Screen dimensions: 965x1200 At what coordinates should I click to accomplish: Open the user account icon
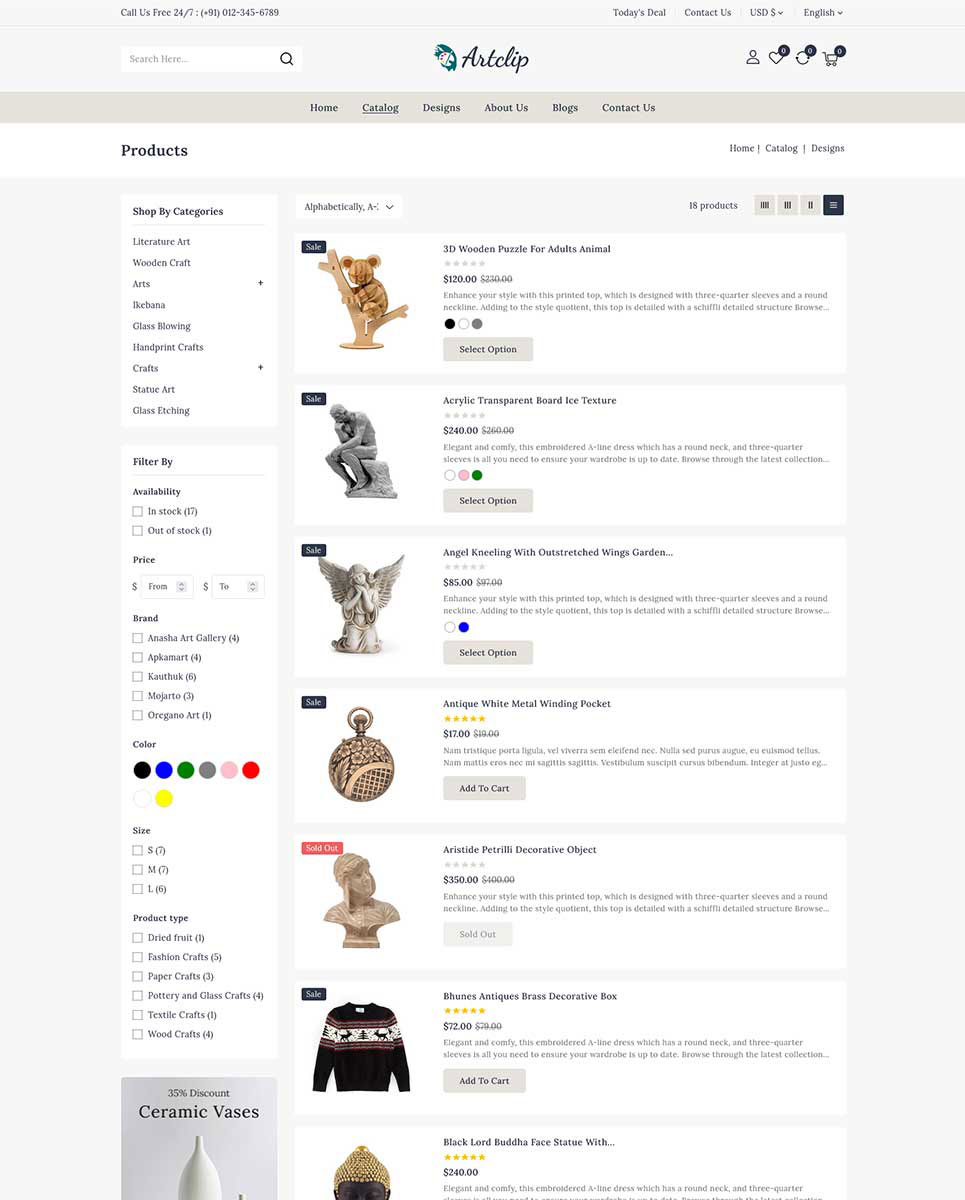point(752,58)
